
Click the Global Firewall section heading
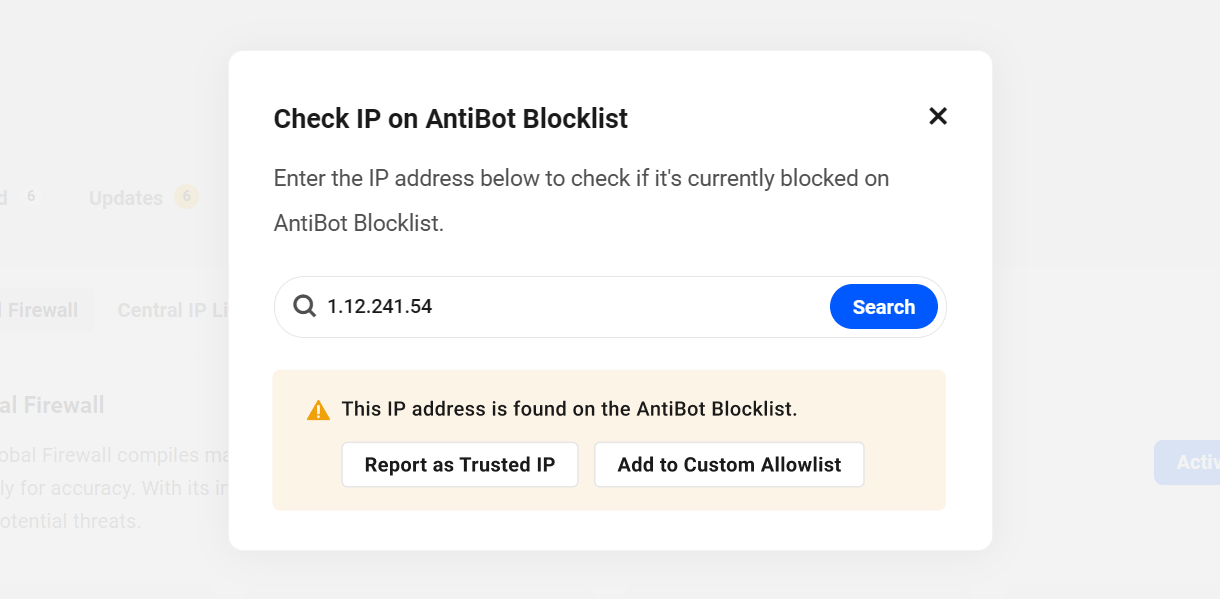pyautogui.click(x=52, y=405)
